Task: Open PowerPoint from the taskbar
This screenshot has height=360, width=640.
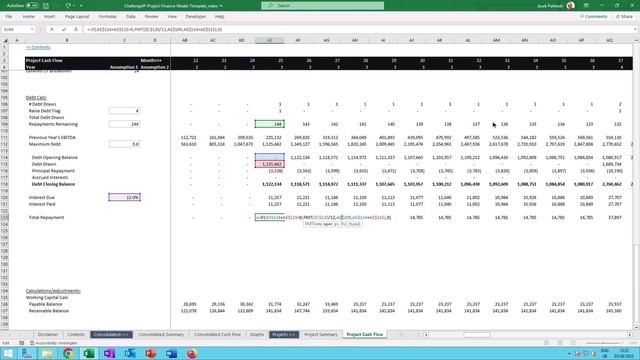Action: tap(151, 353)
